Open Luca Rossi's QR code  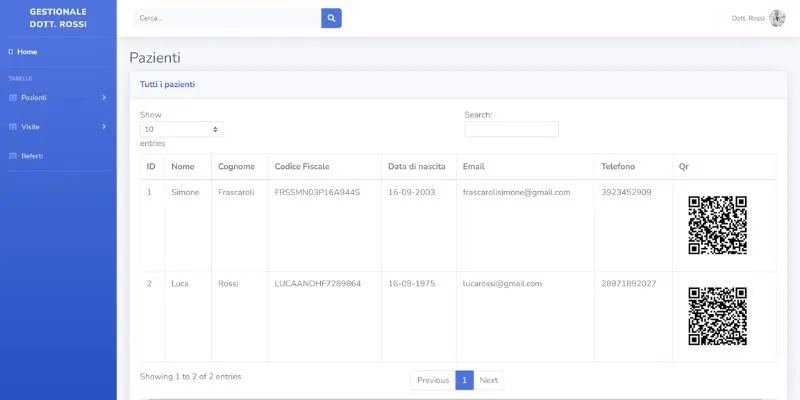[717, 316]
